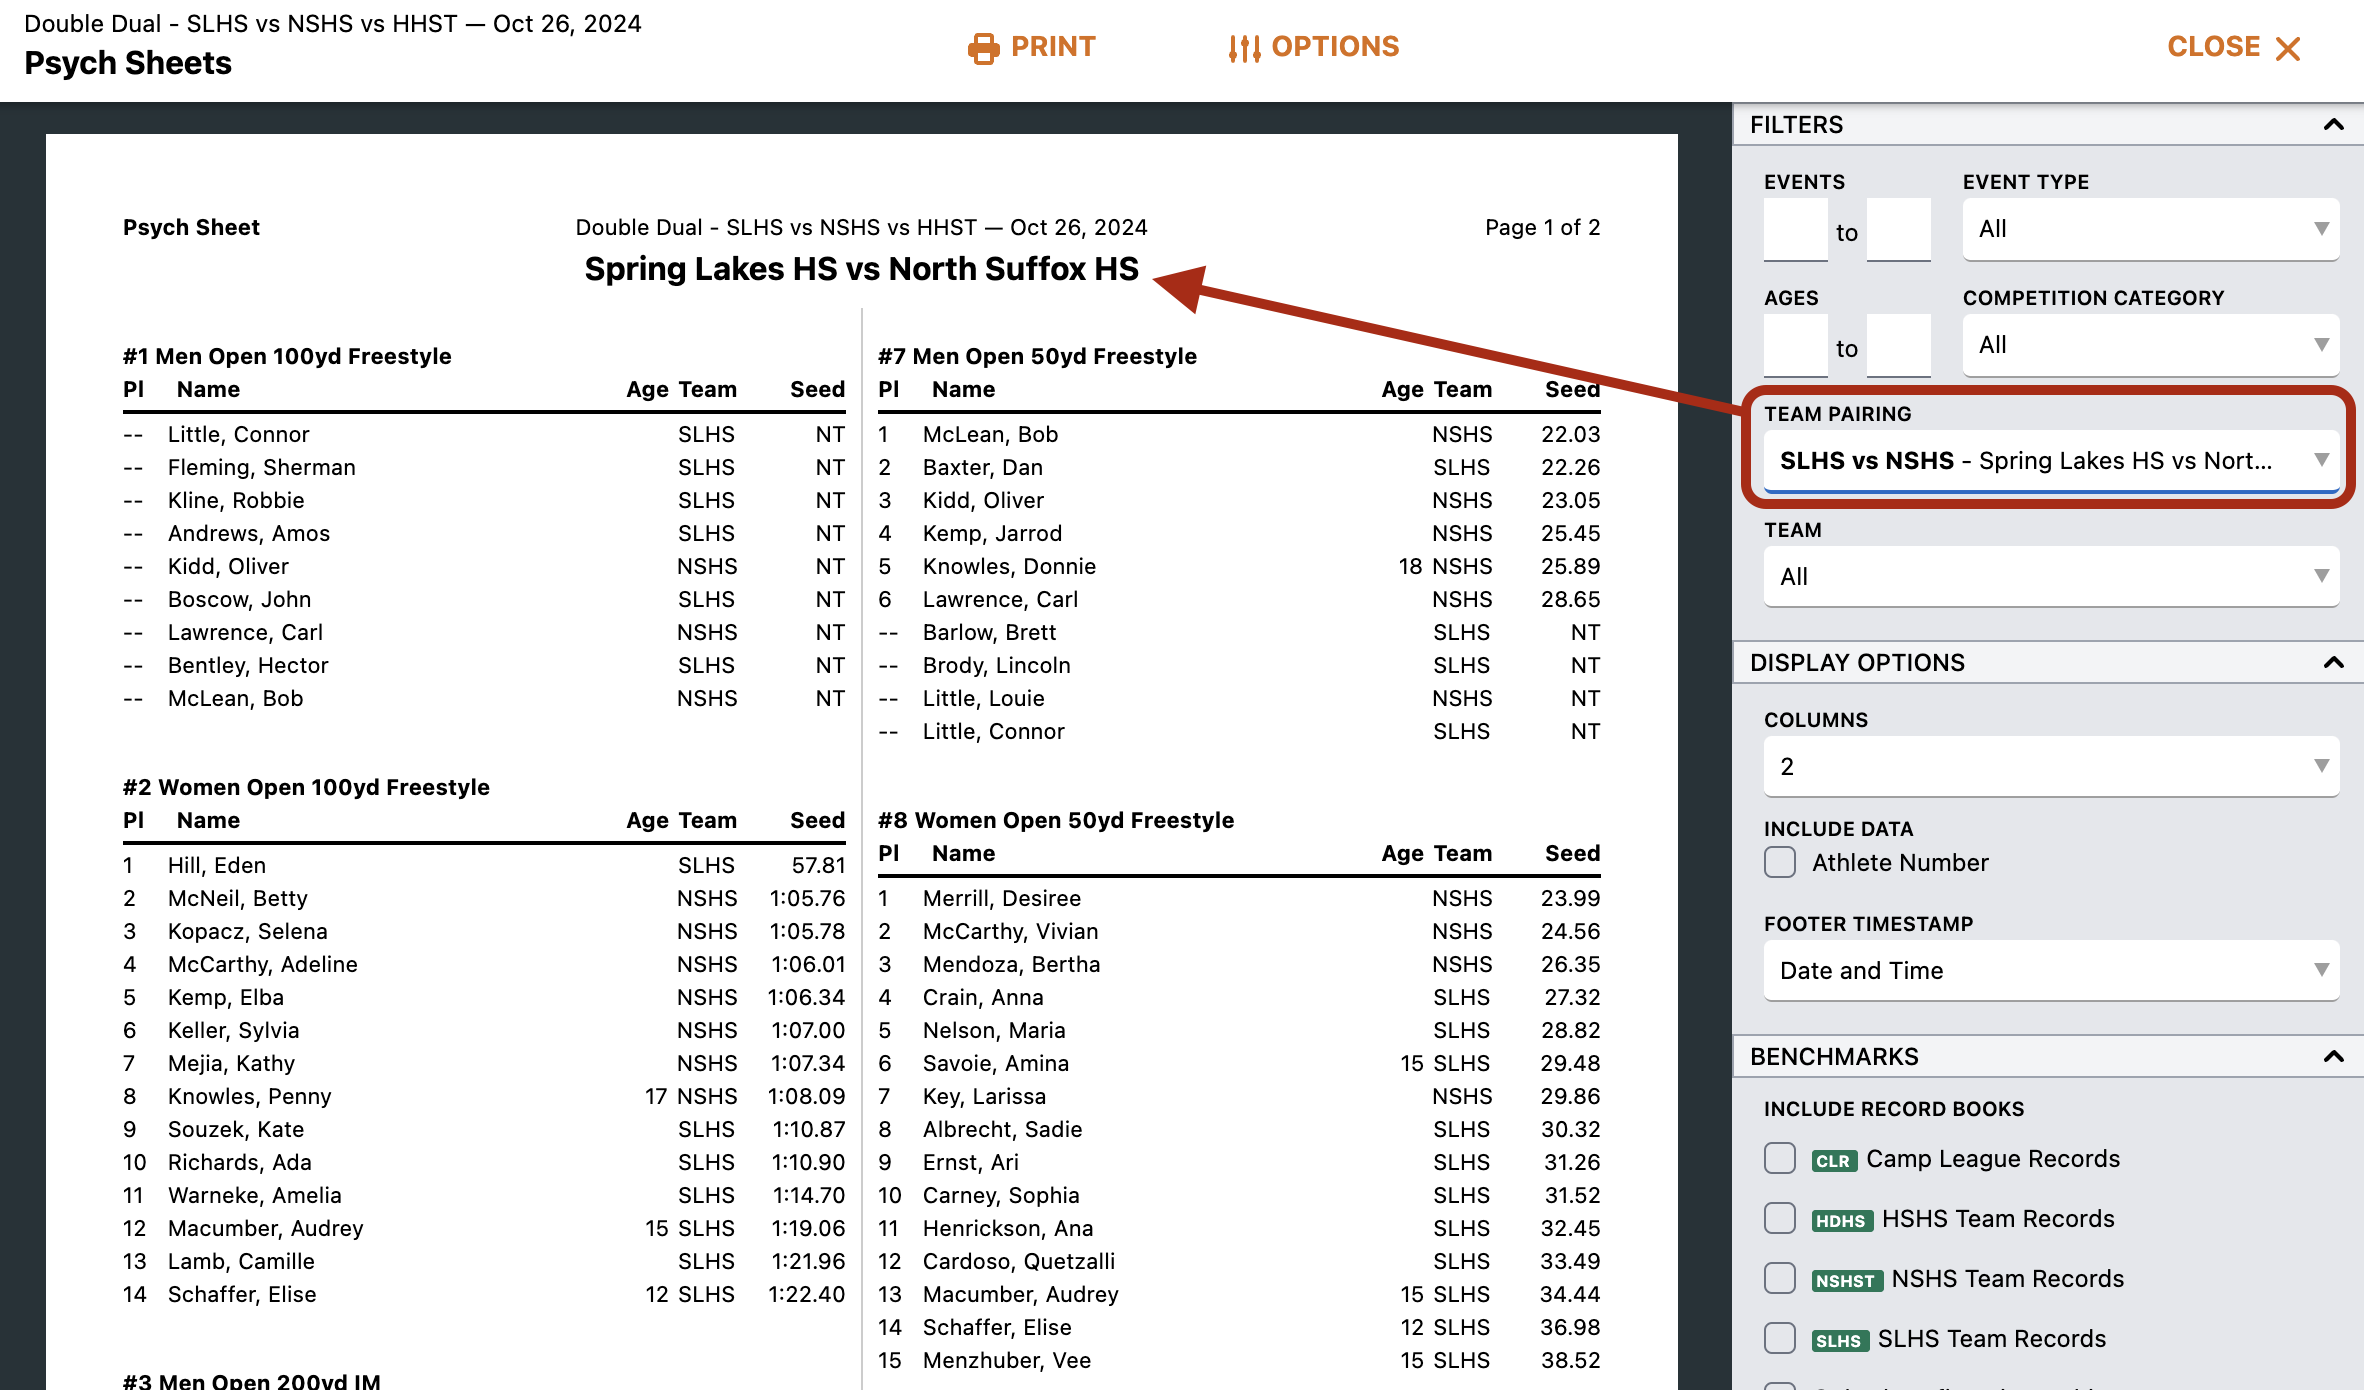Click swimmer name 'Merrill, Desiree'

(x=1002, y=898)
